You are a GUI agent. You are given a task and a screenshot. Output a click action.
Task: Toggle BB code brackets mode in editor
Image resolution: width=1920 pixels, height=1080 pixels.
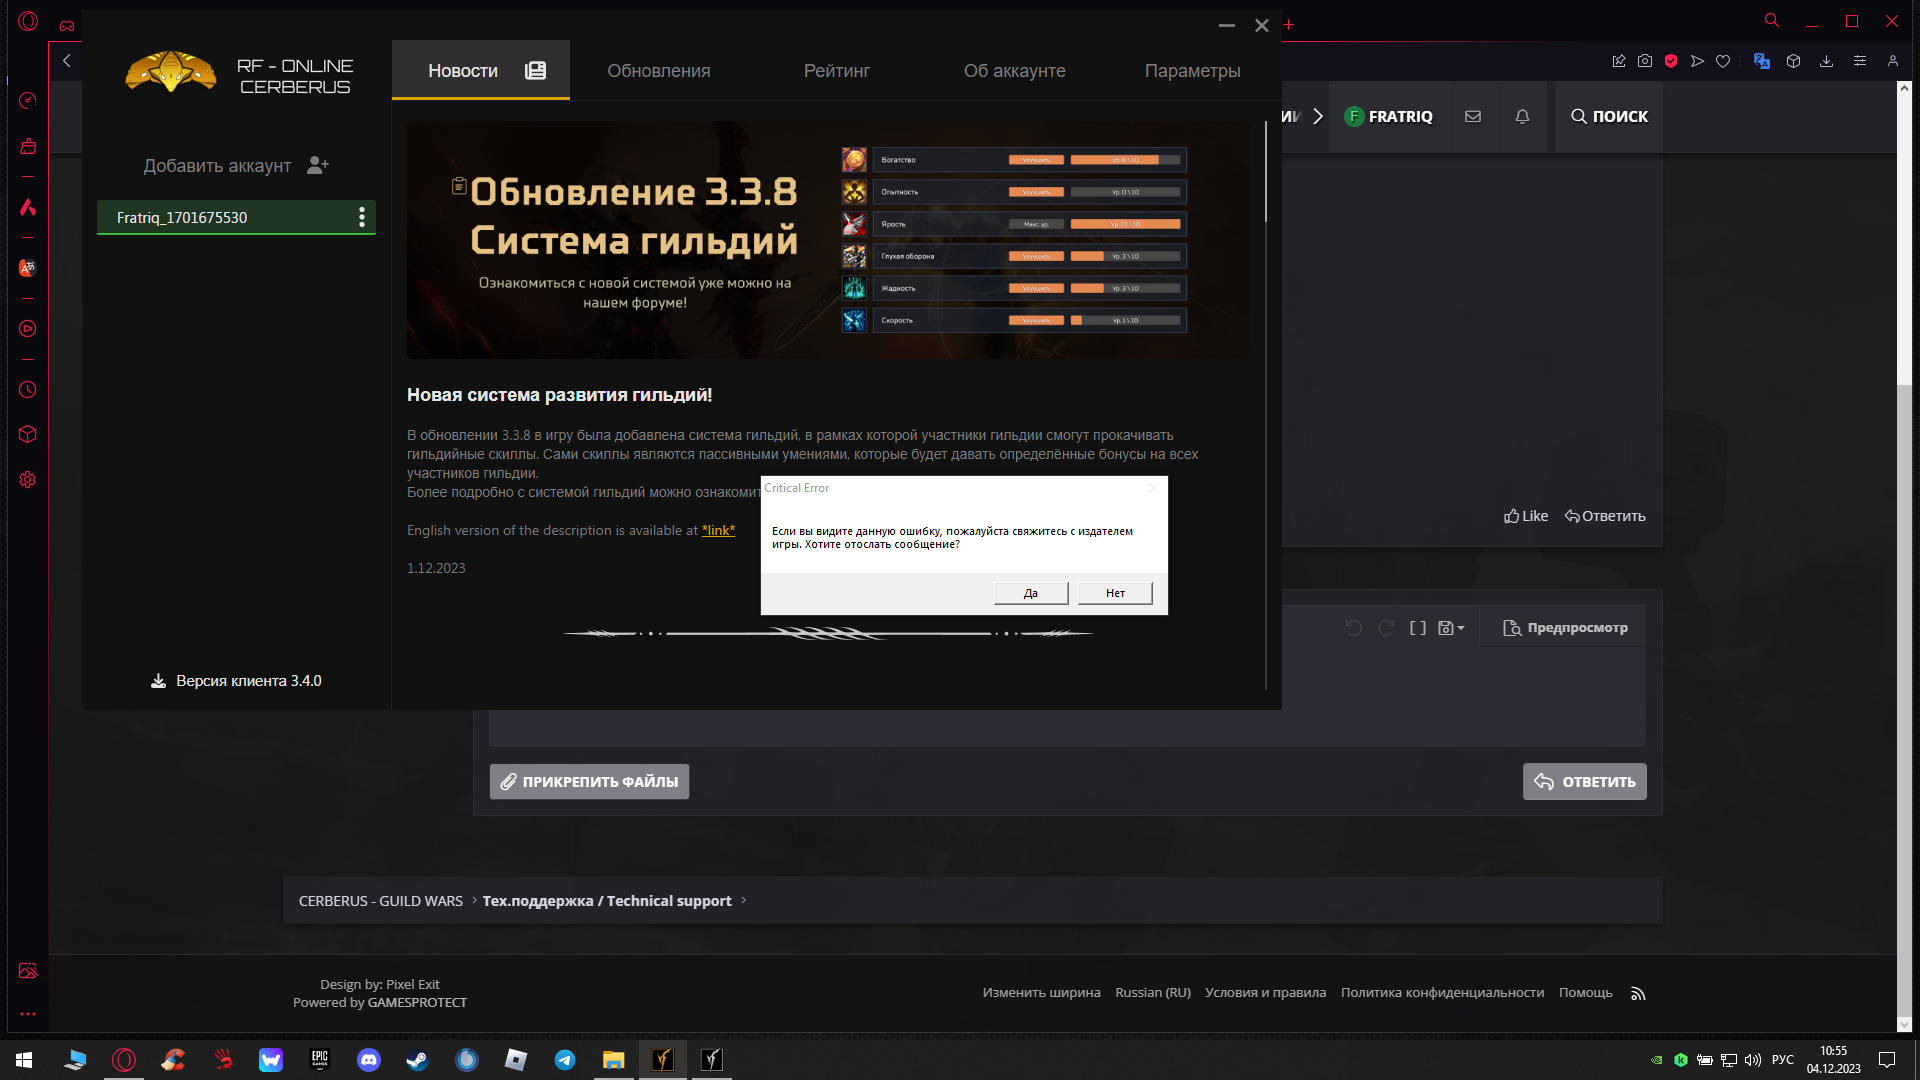(x=1418, y=628)
